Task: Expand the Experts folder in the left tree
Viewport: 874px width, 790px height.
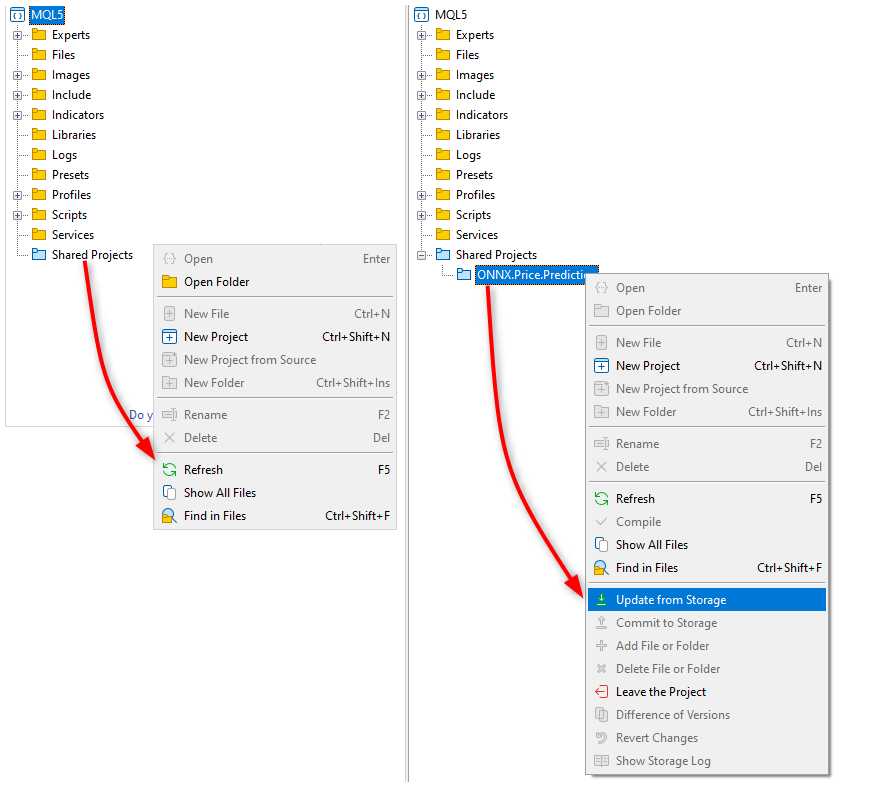Action: click(18, 35)
